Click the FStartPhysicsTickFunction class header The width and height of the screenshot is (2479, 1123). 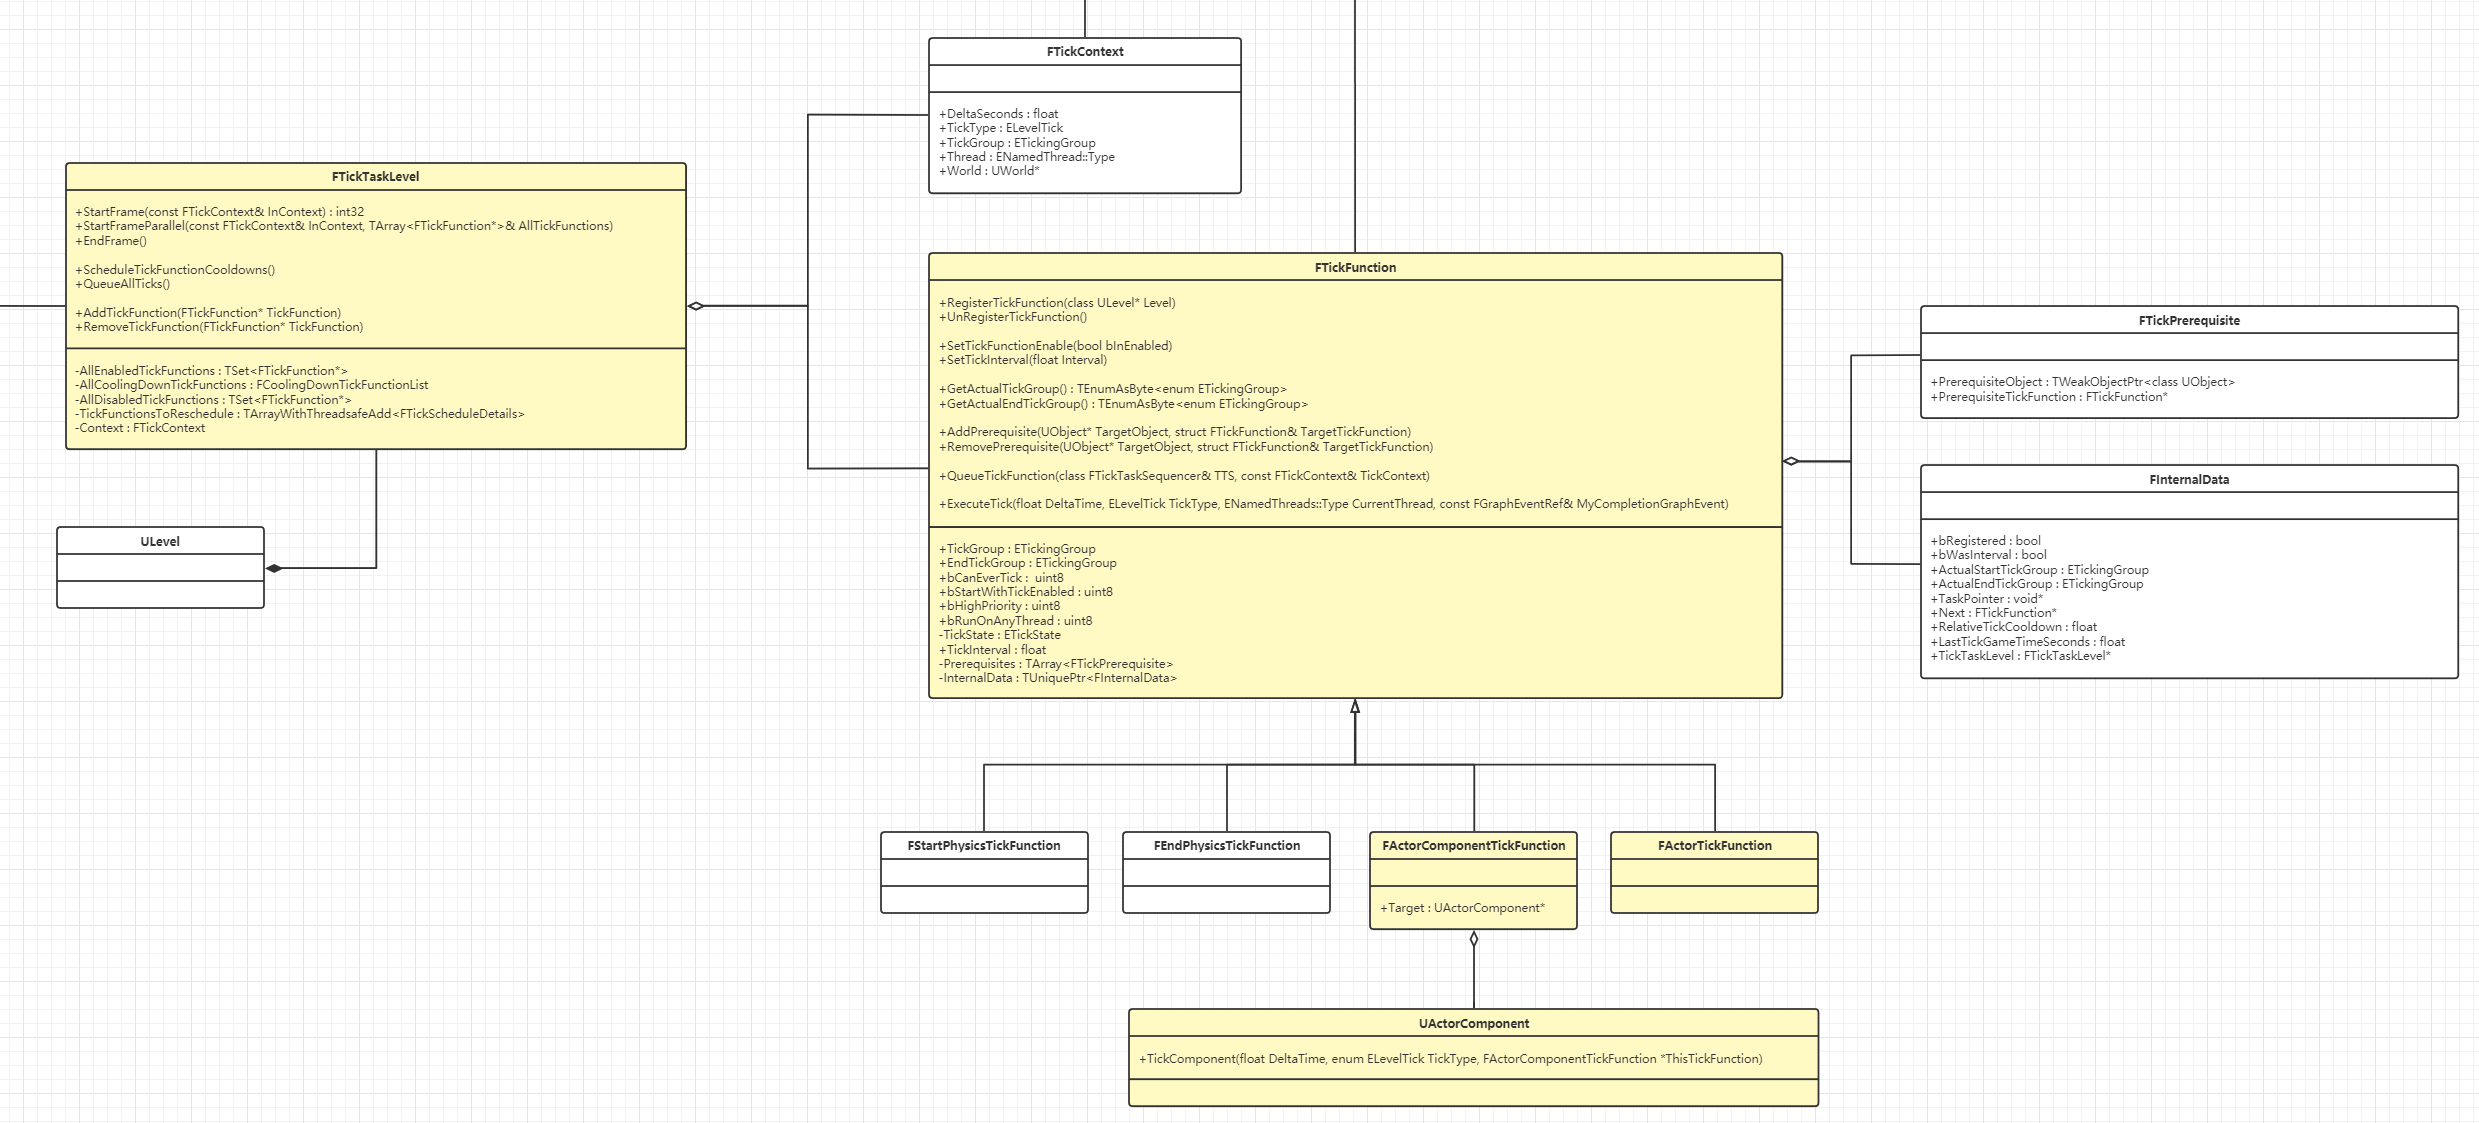click(983, 845)
